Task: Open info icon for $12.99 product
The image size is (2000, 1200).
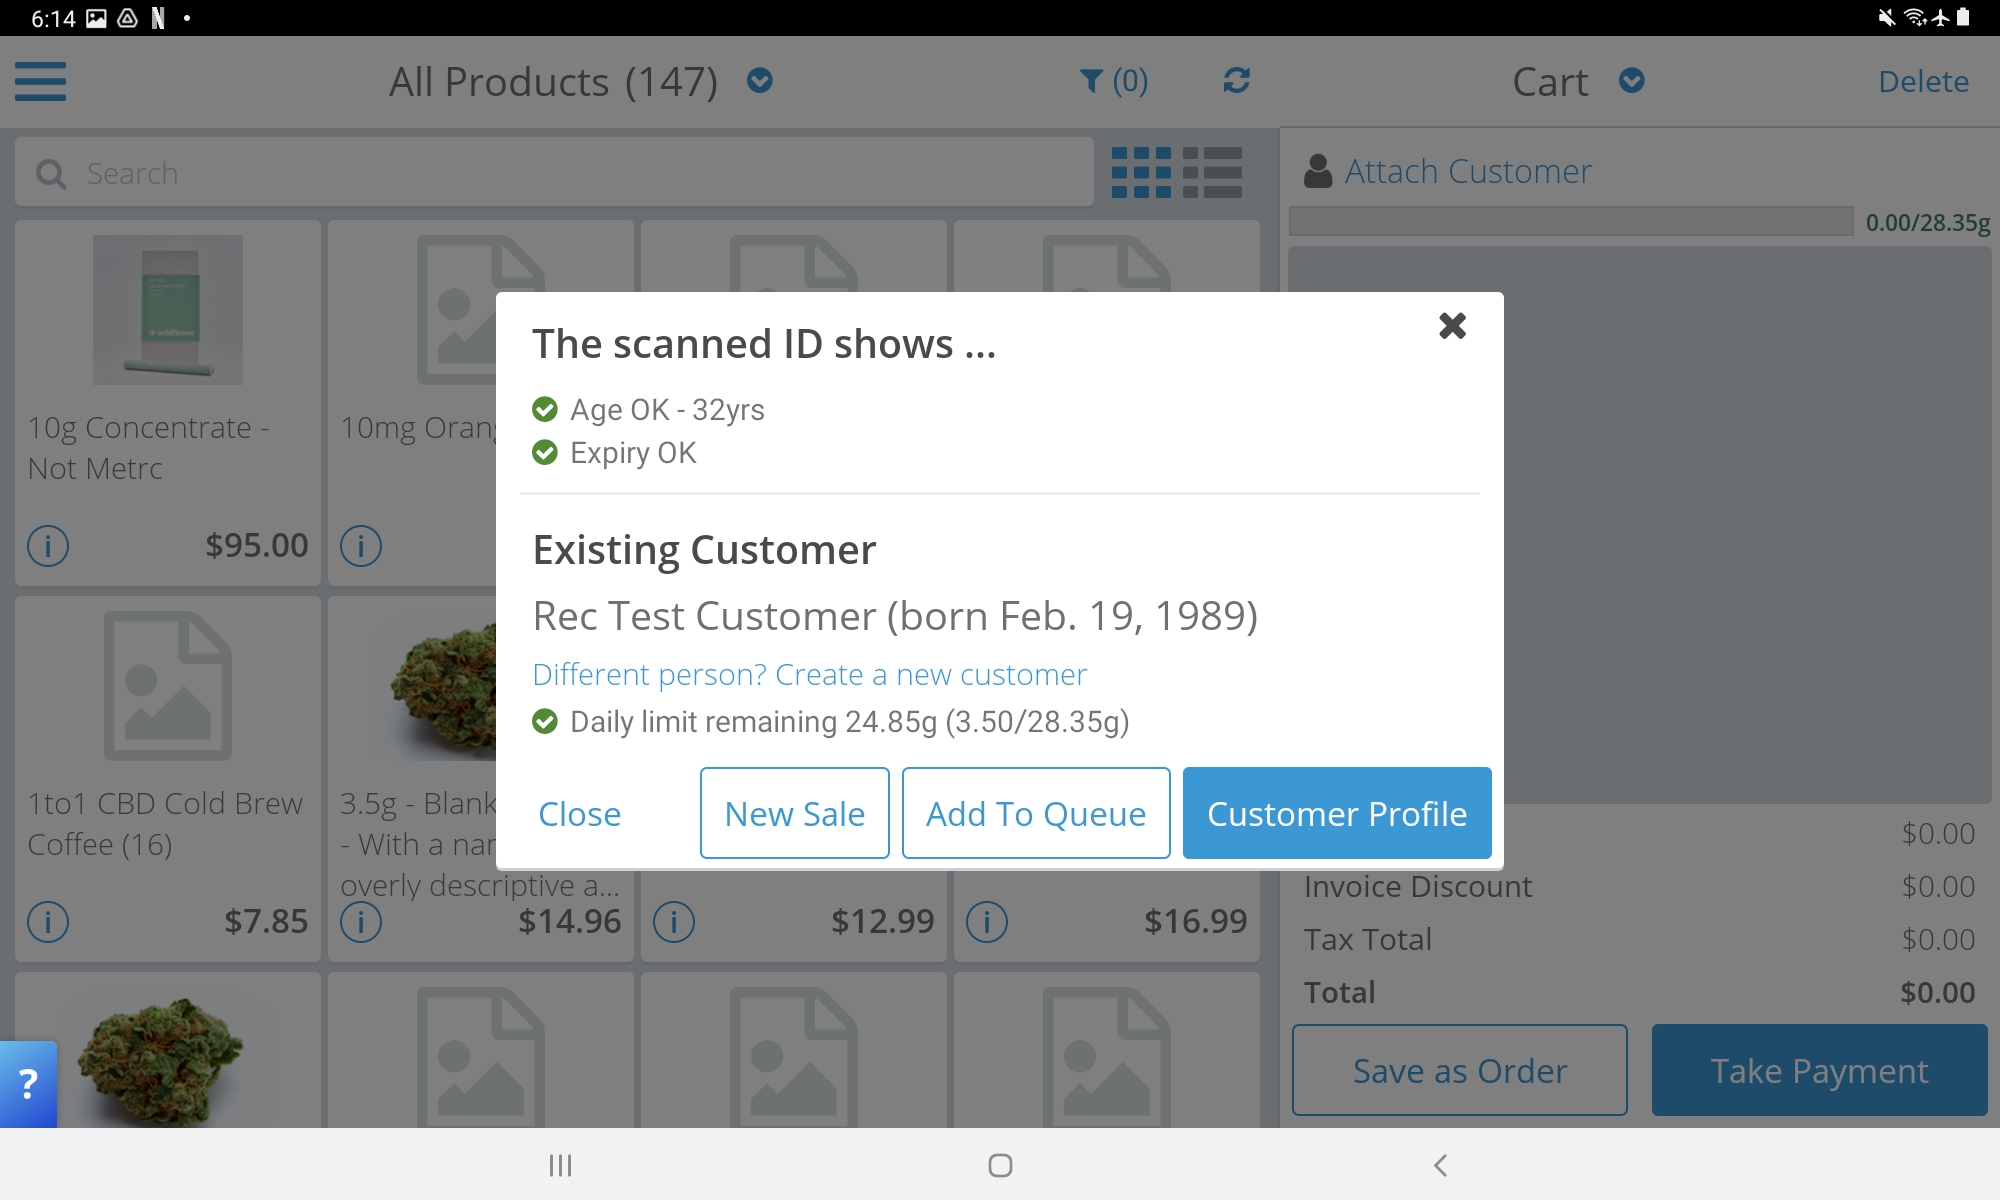Action: pyautogui.click(x=674, y=922)
